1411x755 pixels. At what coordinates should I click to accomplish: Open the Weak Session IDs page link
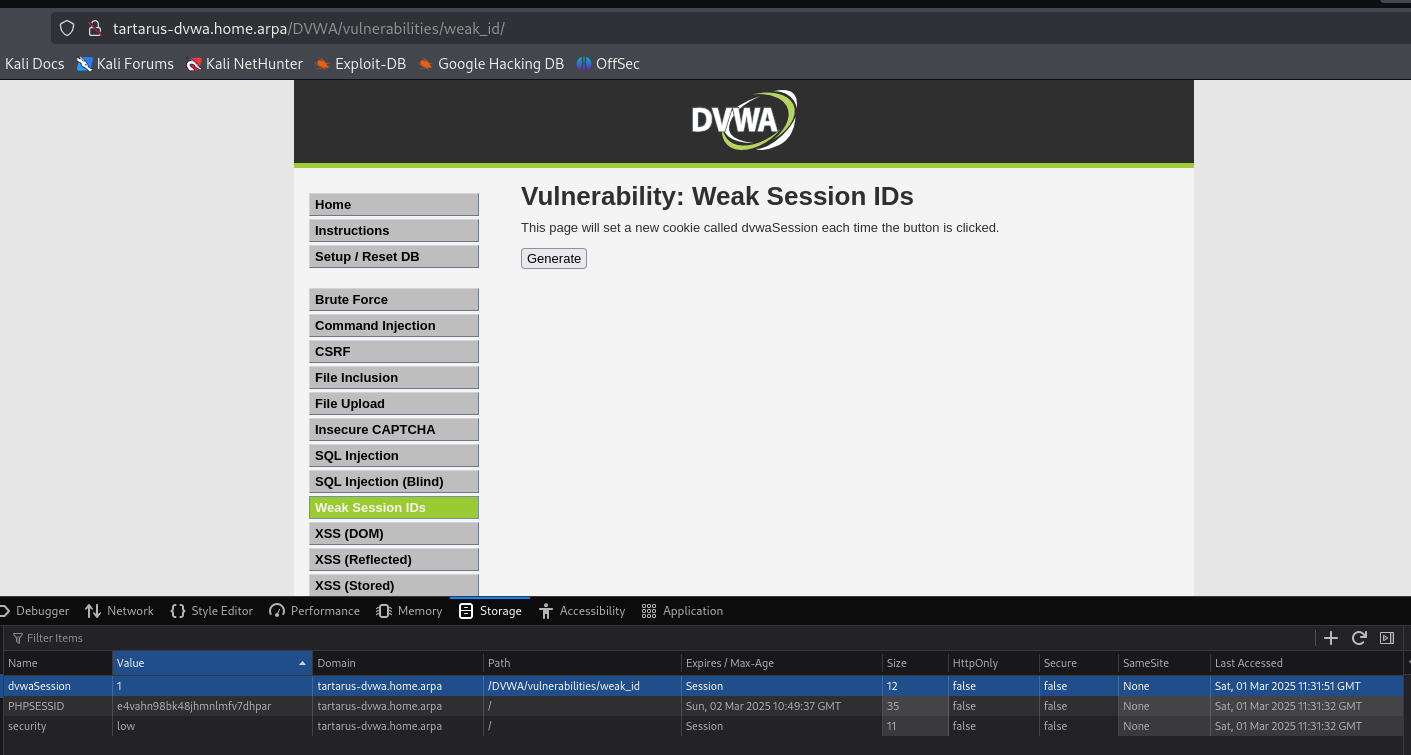(x=370, y=507)
